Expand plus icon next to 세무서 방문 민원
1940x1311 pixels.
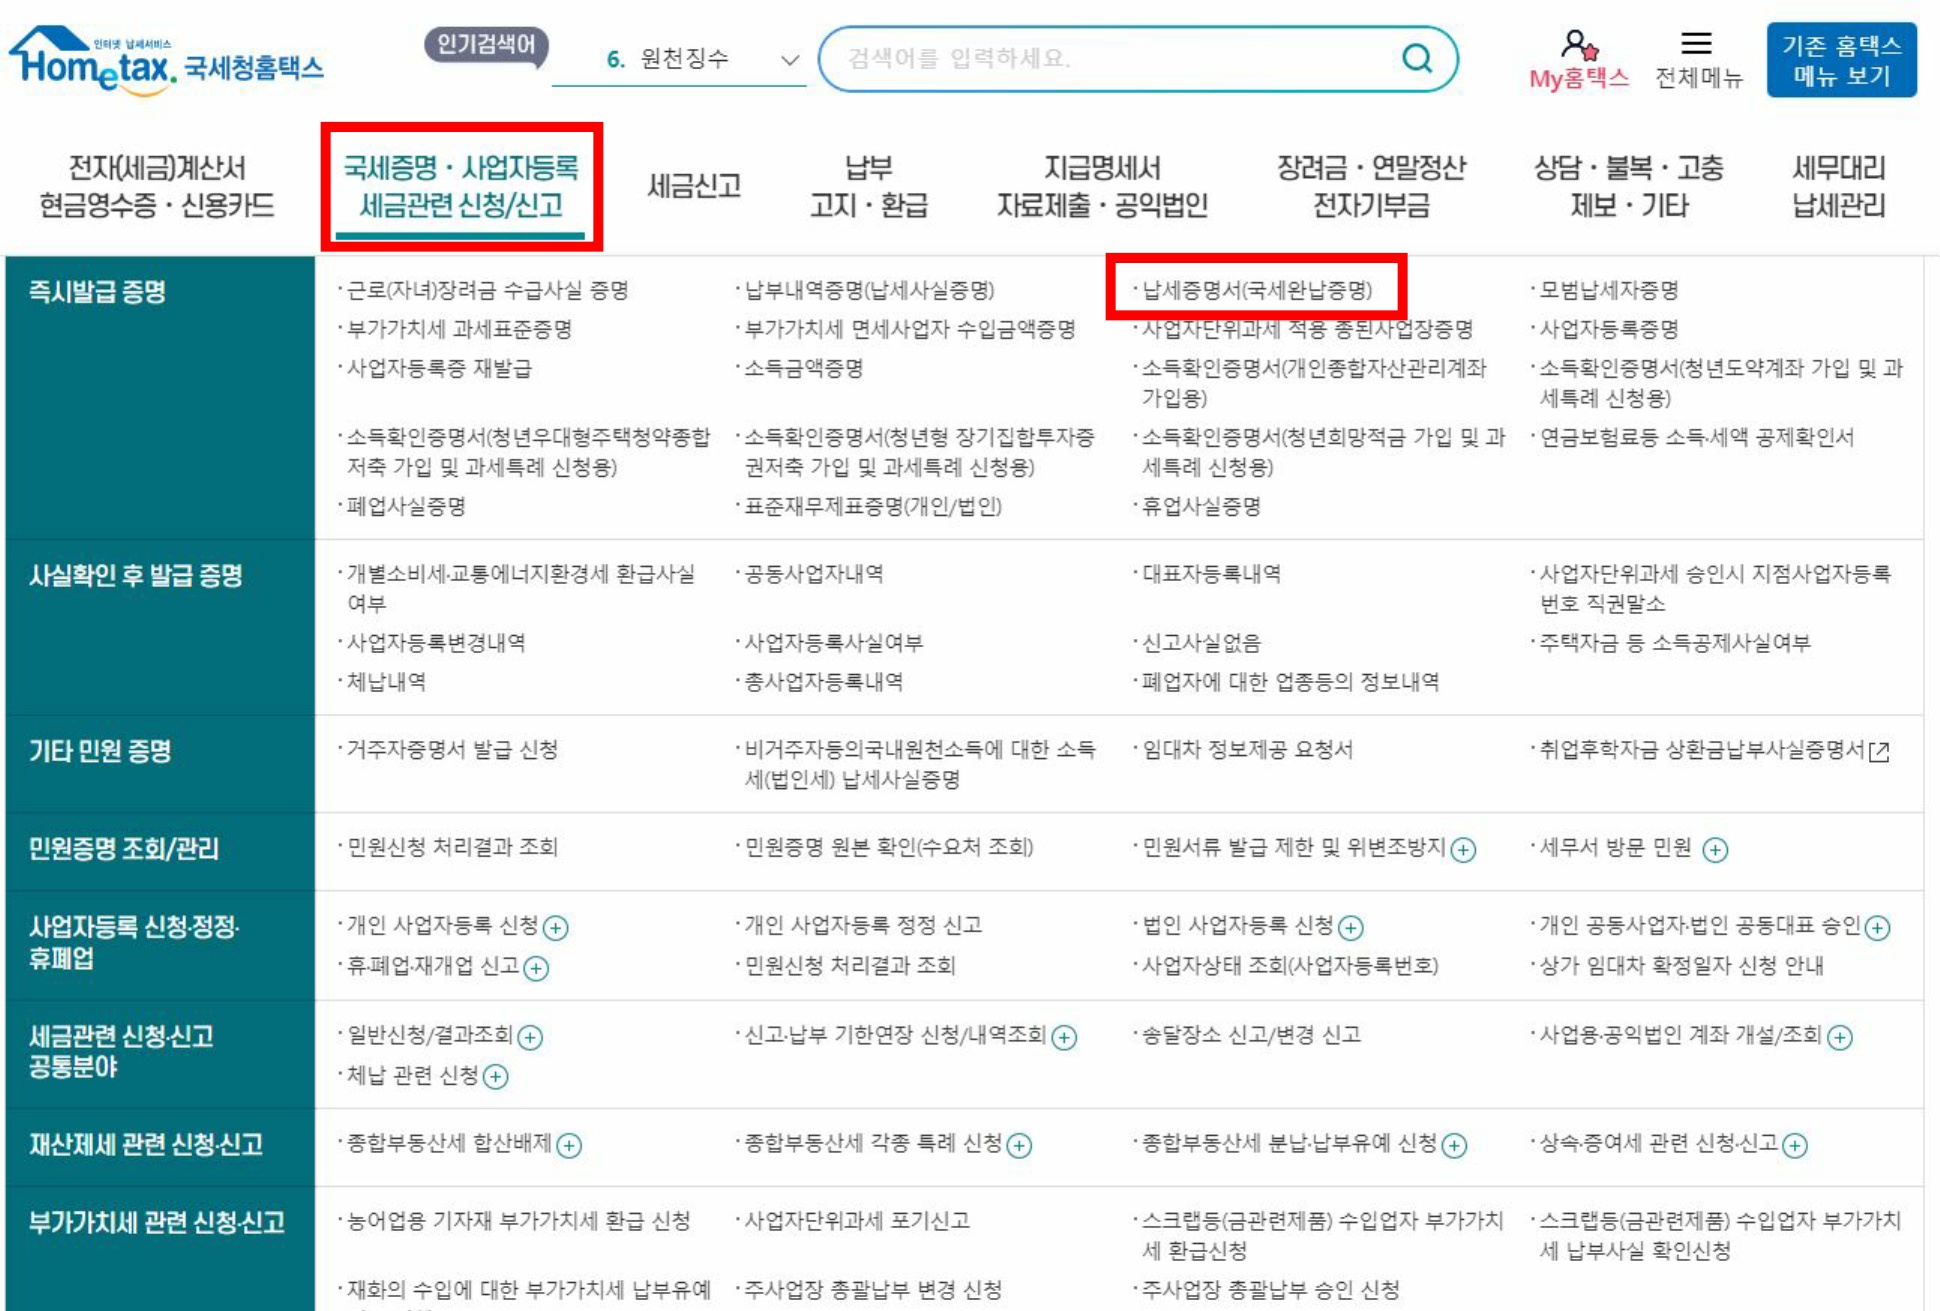pyautogui.click(x=1715, y=849)
